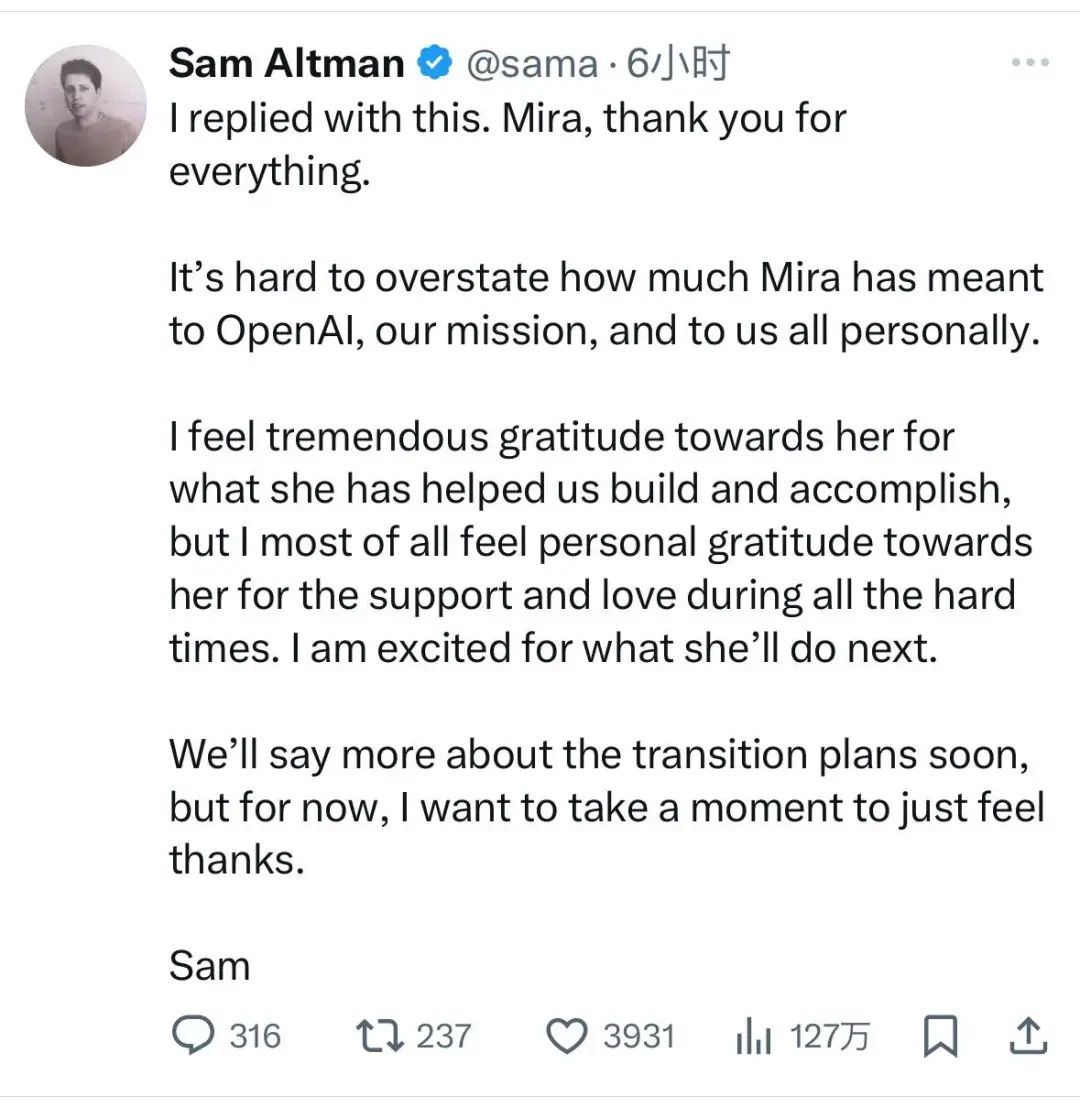The height and width of the screenshot is (1107, 1080).
Task: Click the 127万 views count
Action: (829, 1037)
